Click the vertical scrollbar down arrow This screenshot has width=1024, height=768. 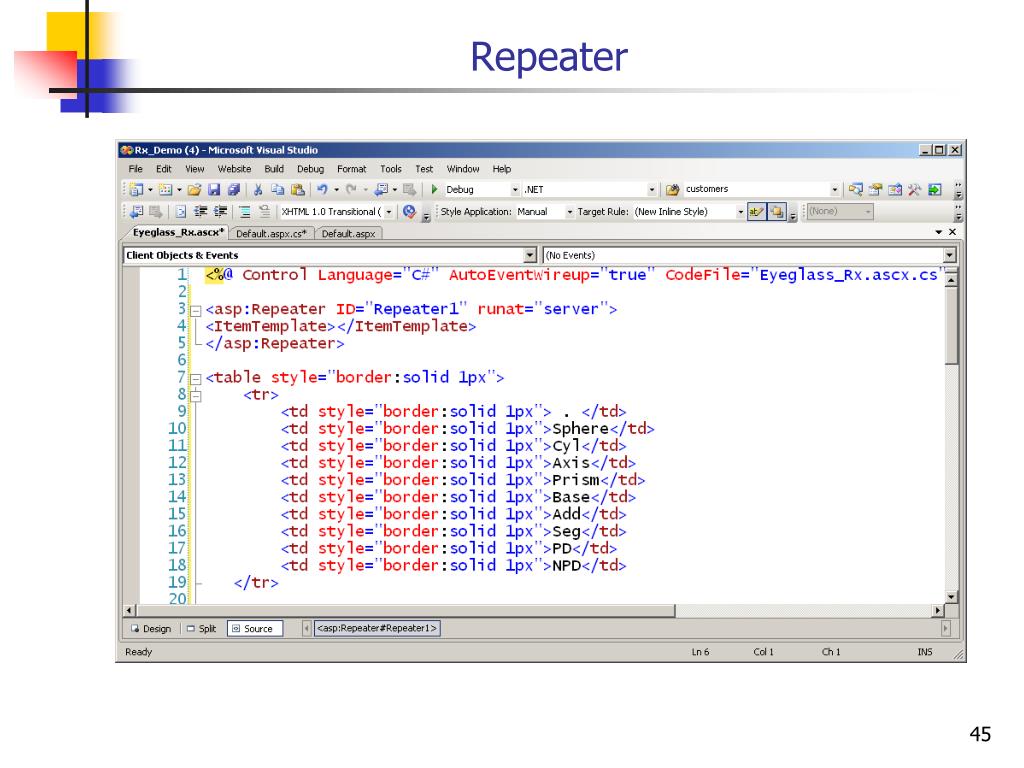951,597
